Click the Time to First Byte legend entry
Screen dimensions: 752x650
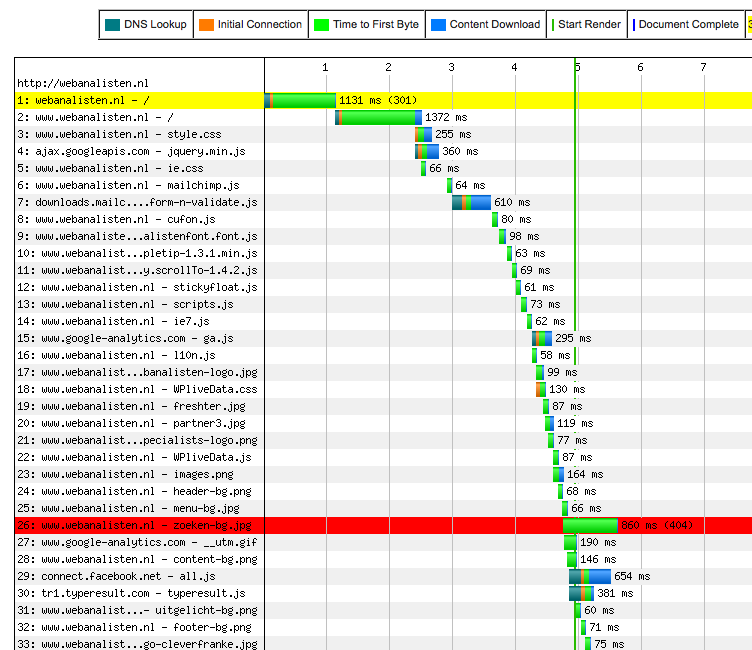pyautogui.click(x=366, y=25)
